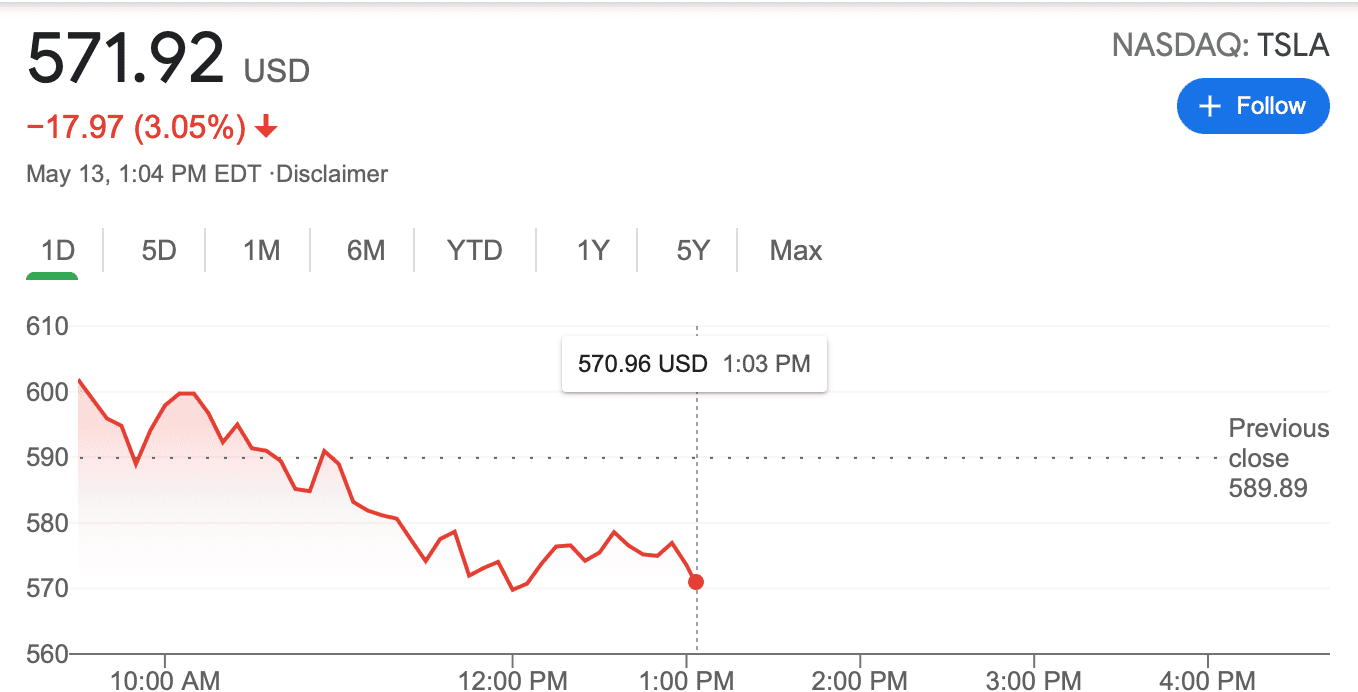
Task: Select the 6M time period
Action: pyautogui.click(x=366, y=250)
